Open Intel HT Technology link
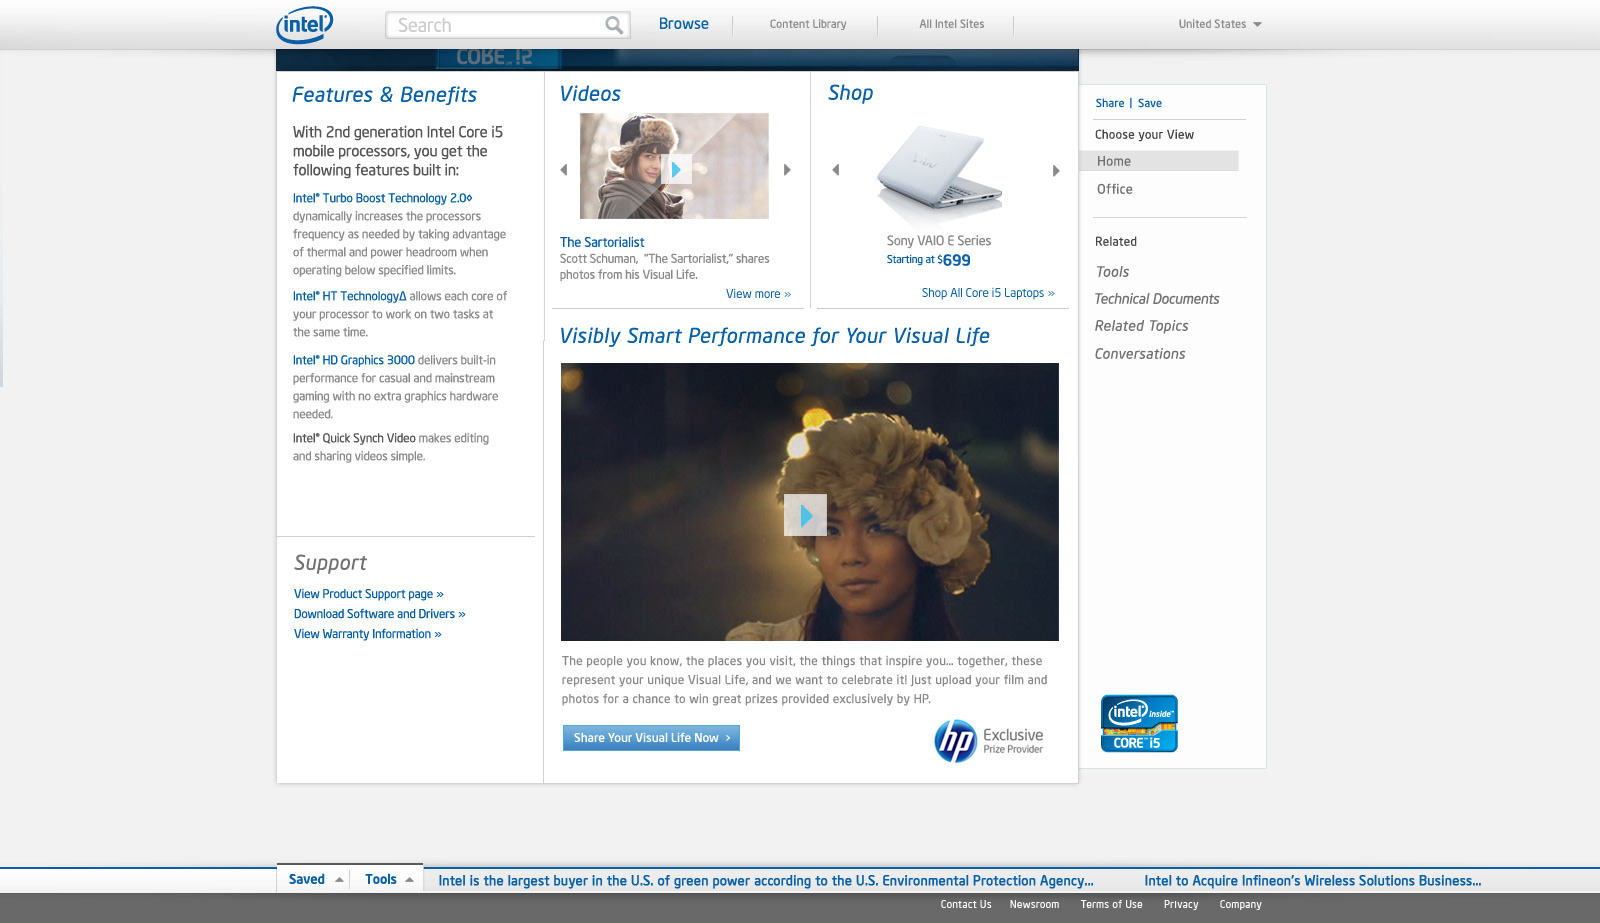Screen dimensions: 1600x923 click(x=349, y=296)
